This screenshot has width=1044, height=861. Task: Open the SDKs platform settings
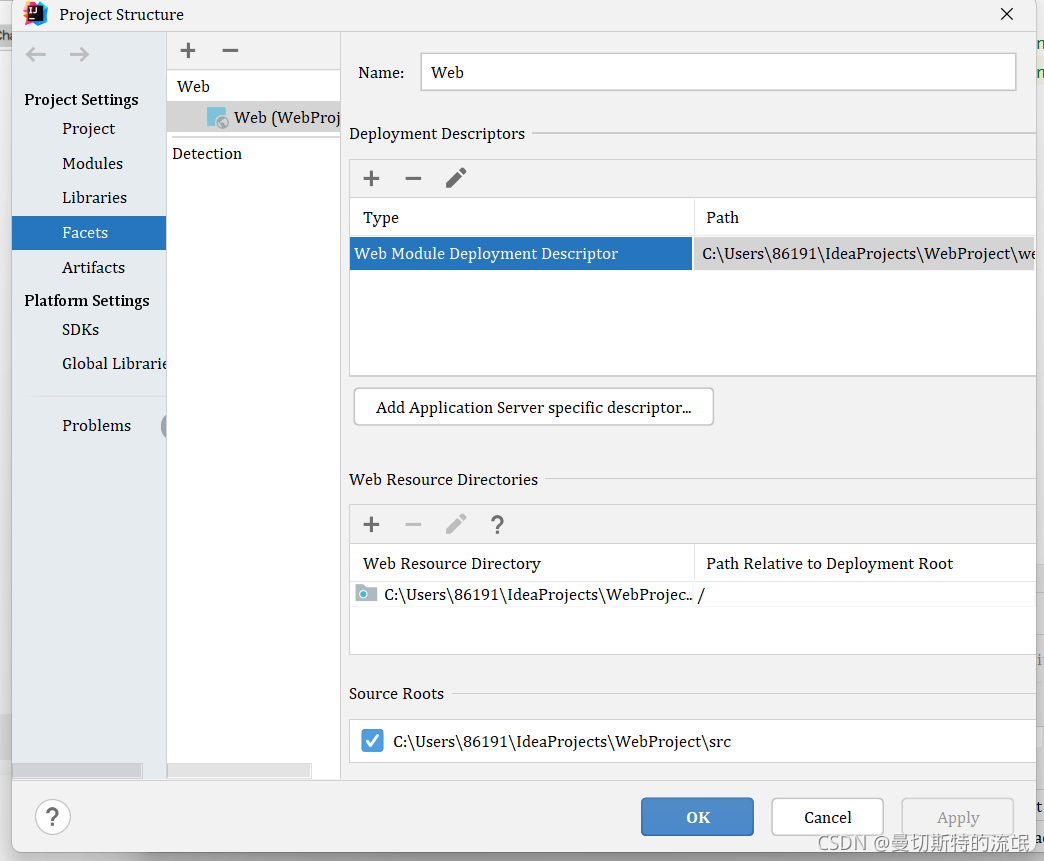tap(81, 330)
